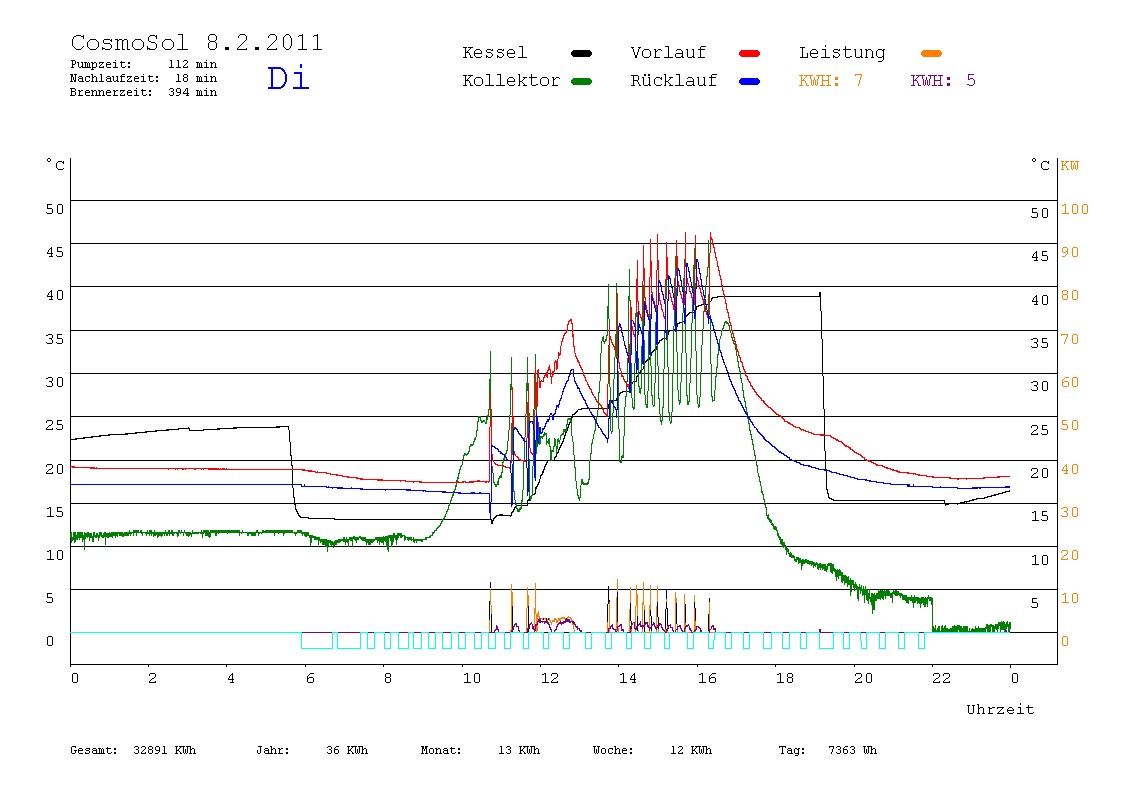Click the 'Uhrzeit' axis label
The image size is (1148, 812).
coord(1000,709)
